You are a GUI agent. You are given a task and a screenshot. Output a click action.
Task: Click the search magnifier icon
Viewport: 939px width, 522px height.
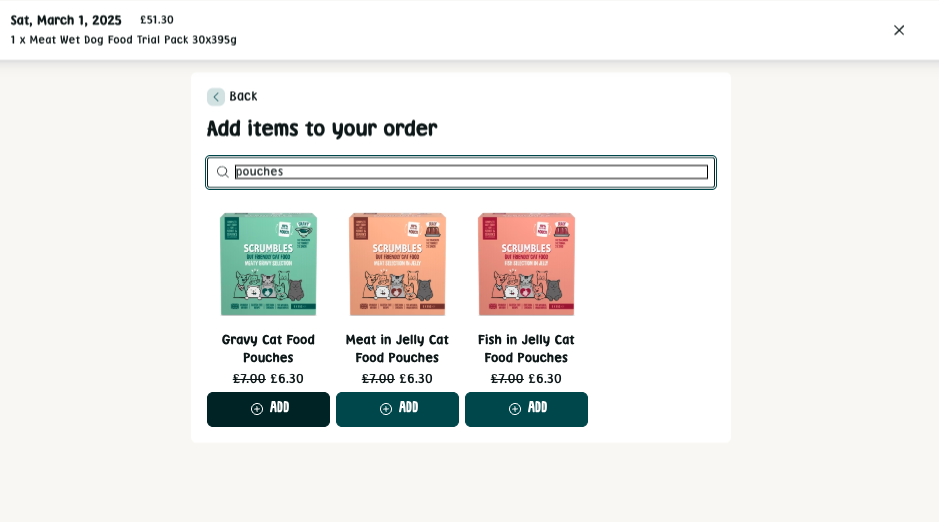[x=223, y=172]
